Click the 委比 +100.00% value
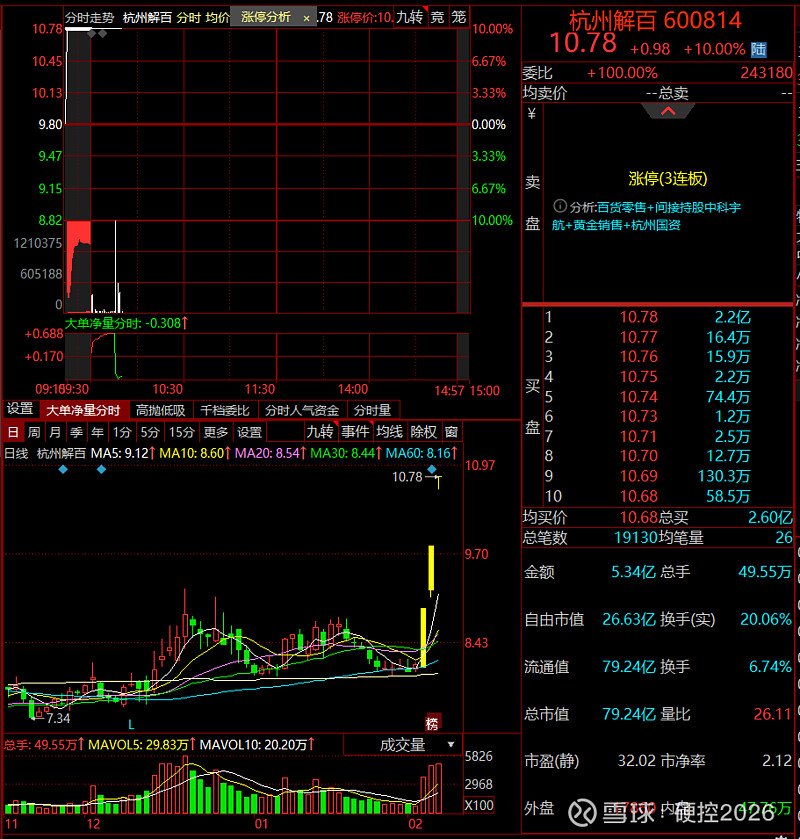 [x=622, y=73]
